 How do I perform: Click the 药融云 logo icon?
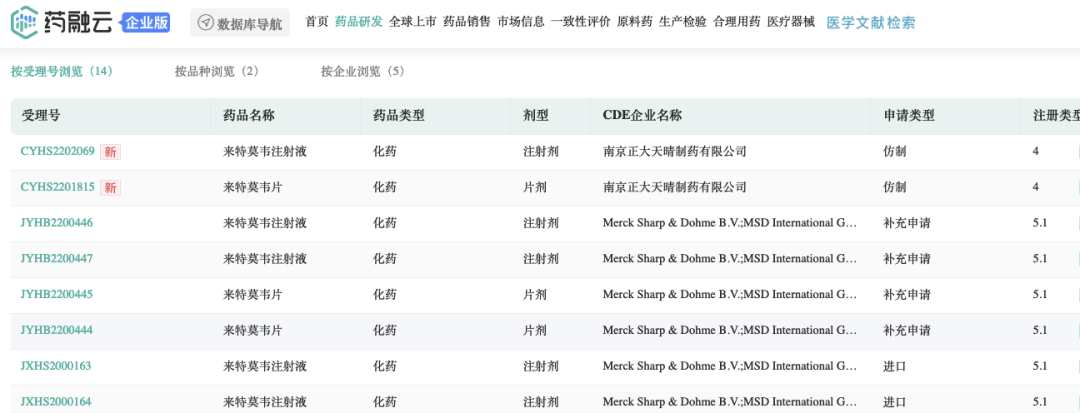point(27,22)
